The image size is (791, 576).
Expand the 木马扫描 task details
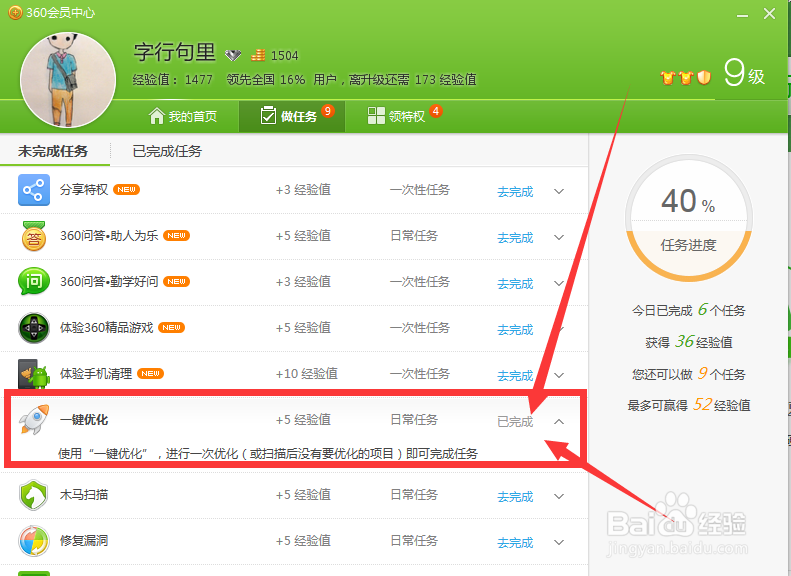click(x=559, y=496)
